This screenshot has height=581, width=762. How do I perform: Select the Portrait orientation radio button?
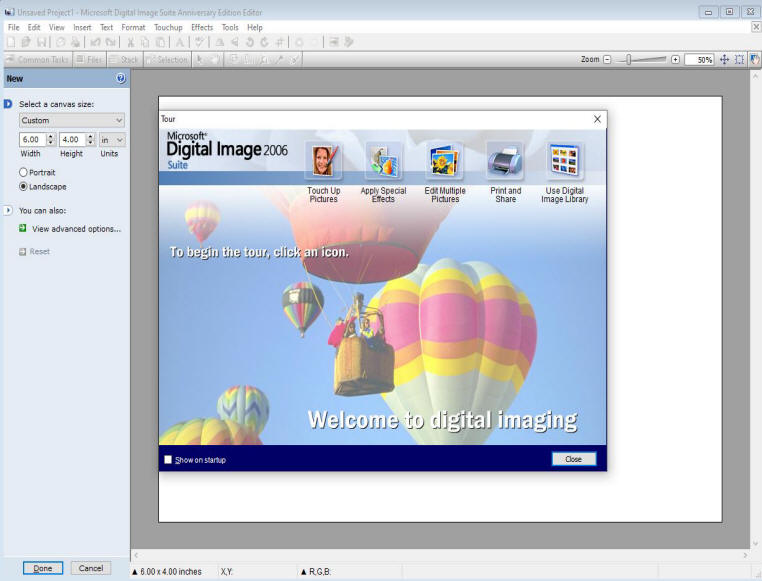coord(23,172)
